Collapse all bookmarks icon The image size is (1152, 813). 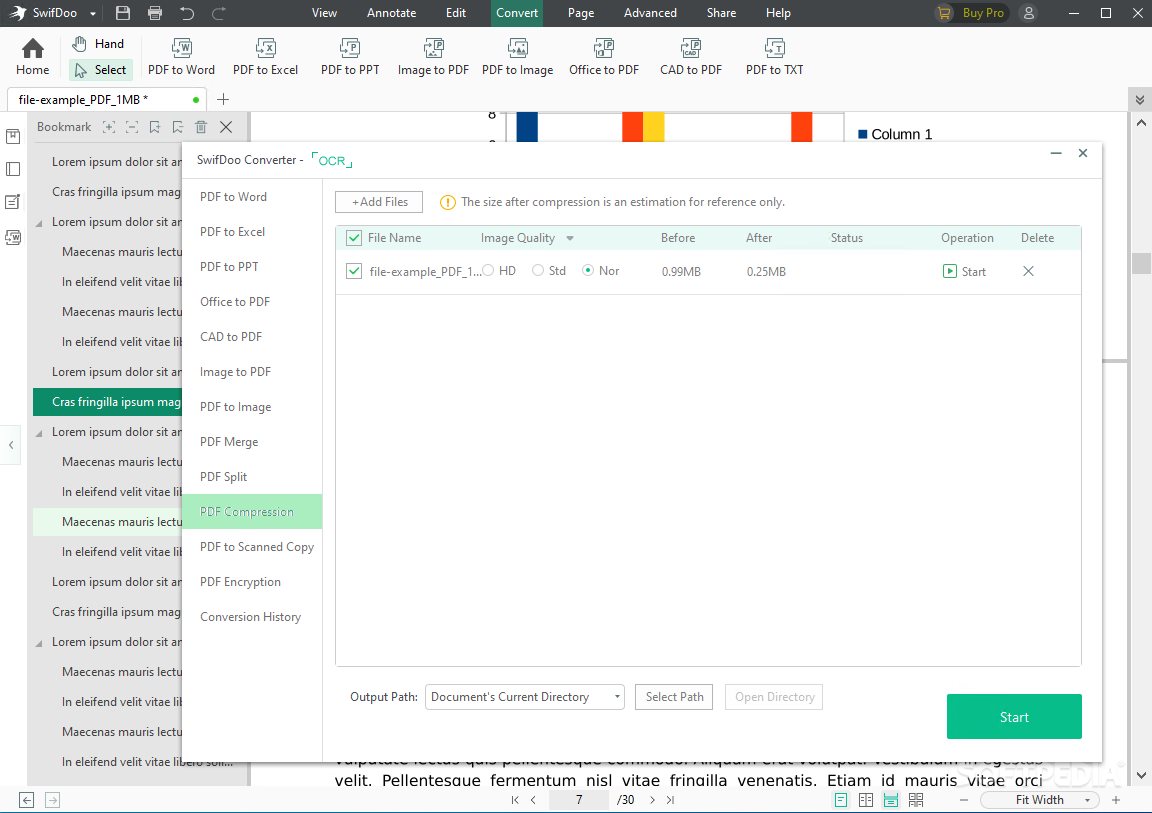pyautogui.click(x=132, y=127)
